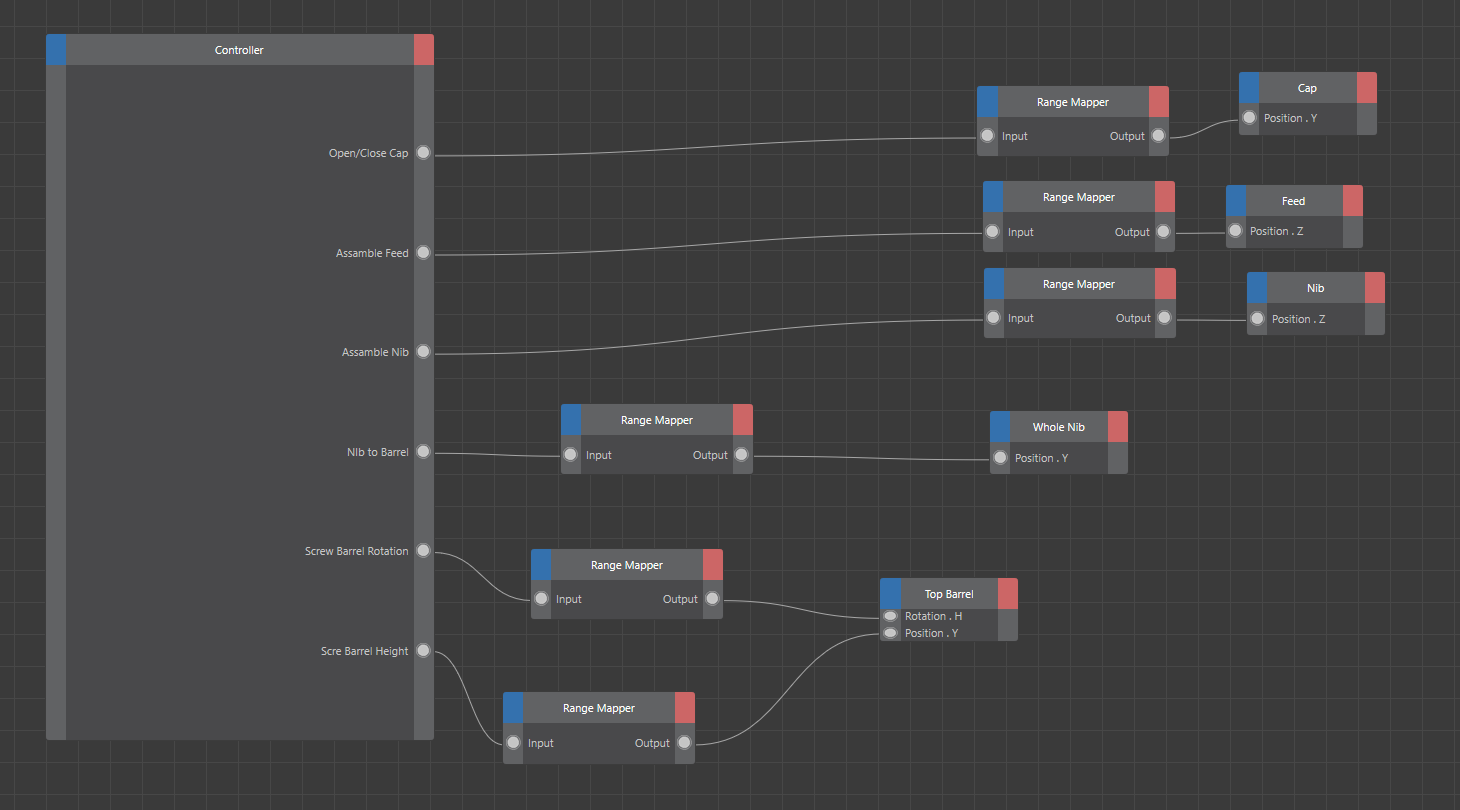Click the Cap node's Position . Y port
Screen dimensions: 1460x810
1249,118
